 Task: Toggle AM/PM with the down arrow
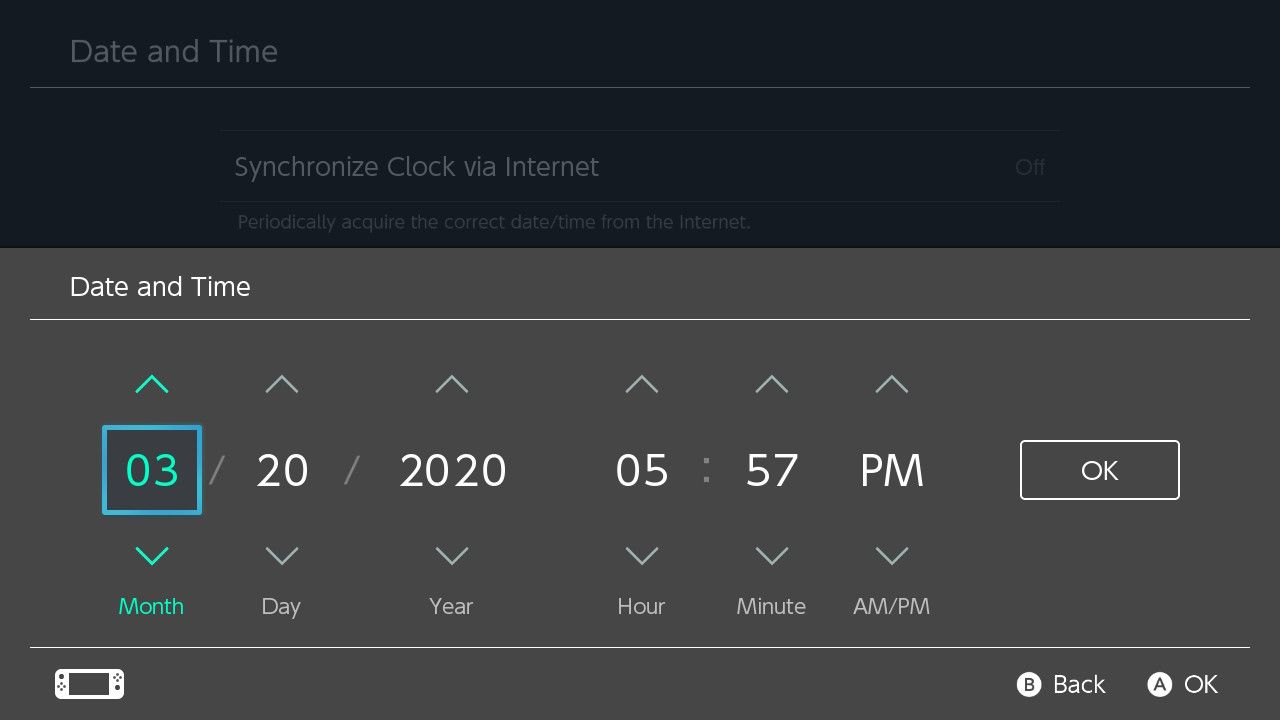[892, 556]
